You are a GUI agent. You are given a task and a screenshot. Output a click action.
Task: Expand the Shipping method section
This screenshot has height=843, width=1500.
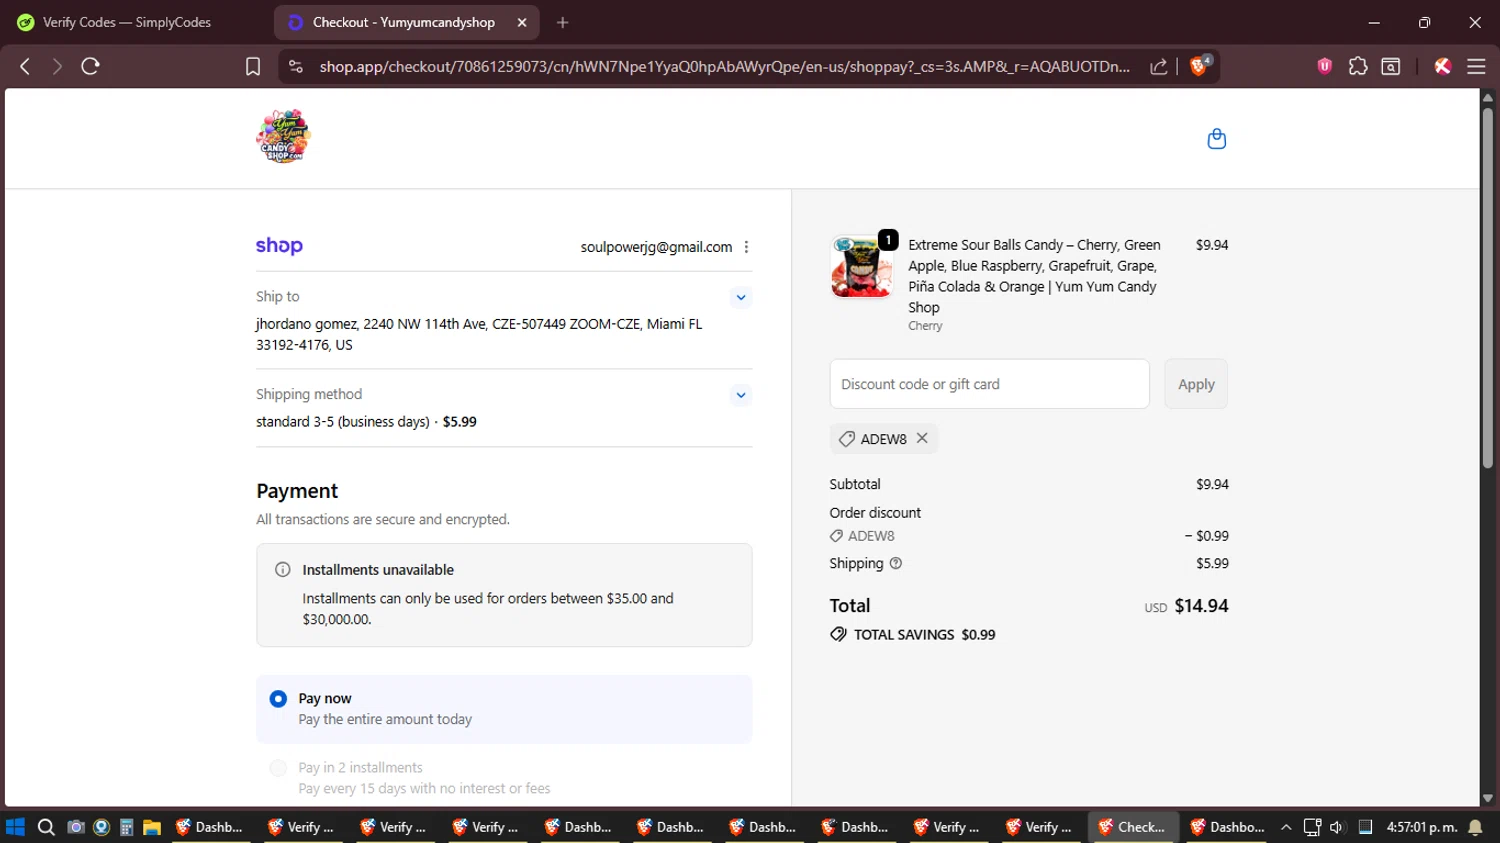coord(740,395)
